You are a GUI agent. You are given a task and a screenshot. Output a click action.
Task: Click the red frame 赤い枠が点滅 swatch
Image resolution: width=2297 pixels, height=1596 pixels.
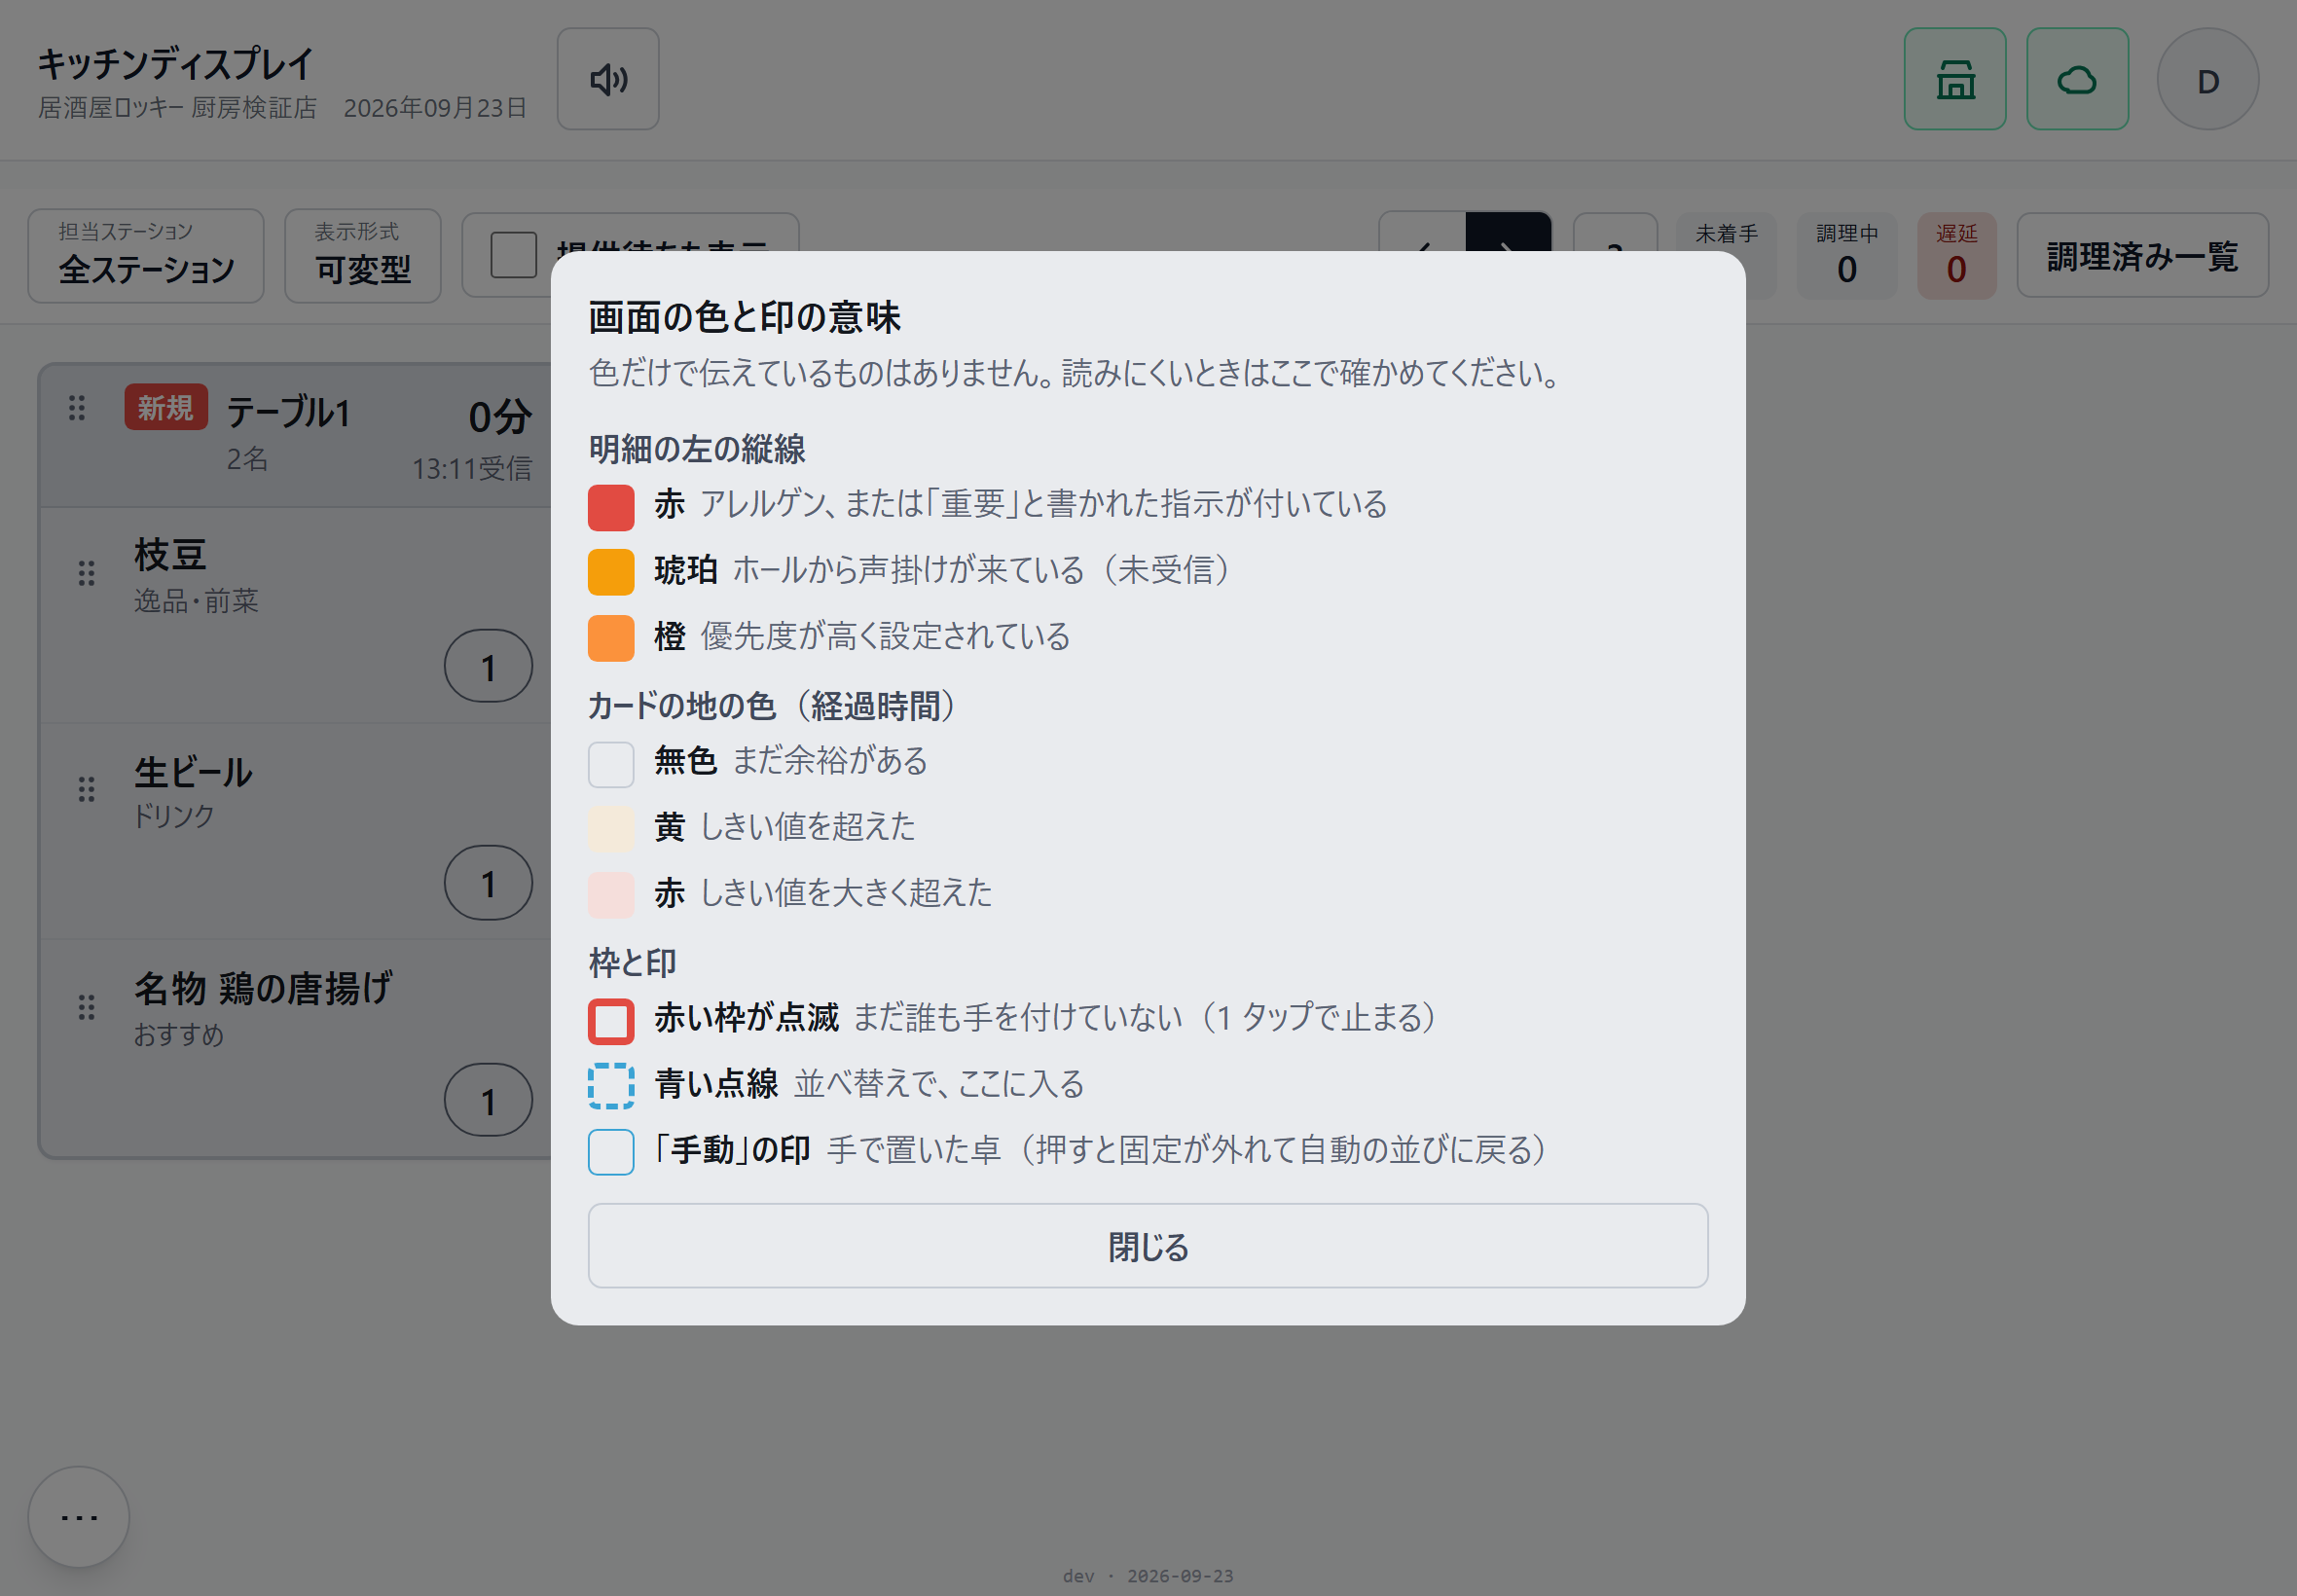coord(611,1022)
